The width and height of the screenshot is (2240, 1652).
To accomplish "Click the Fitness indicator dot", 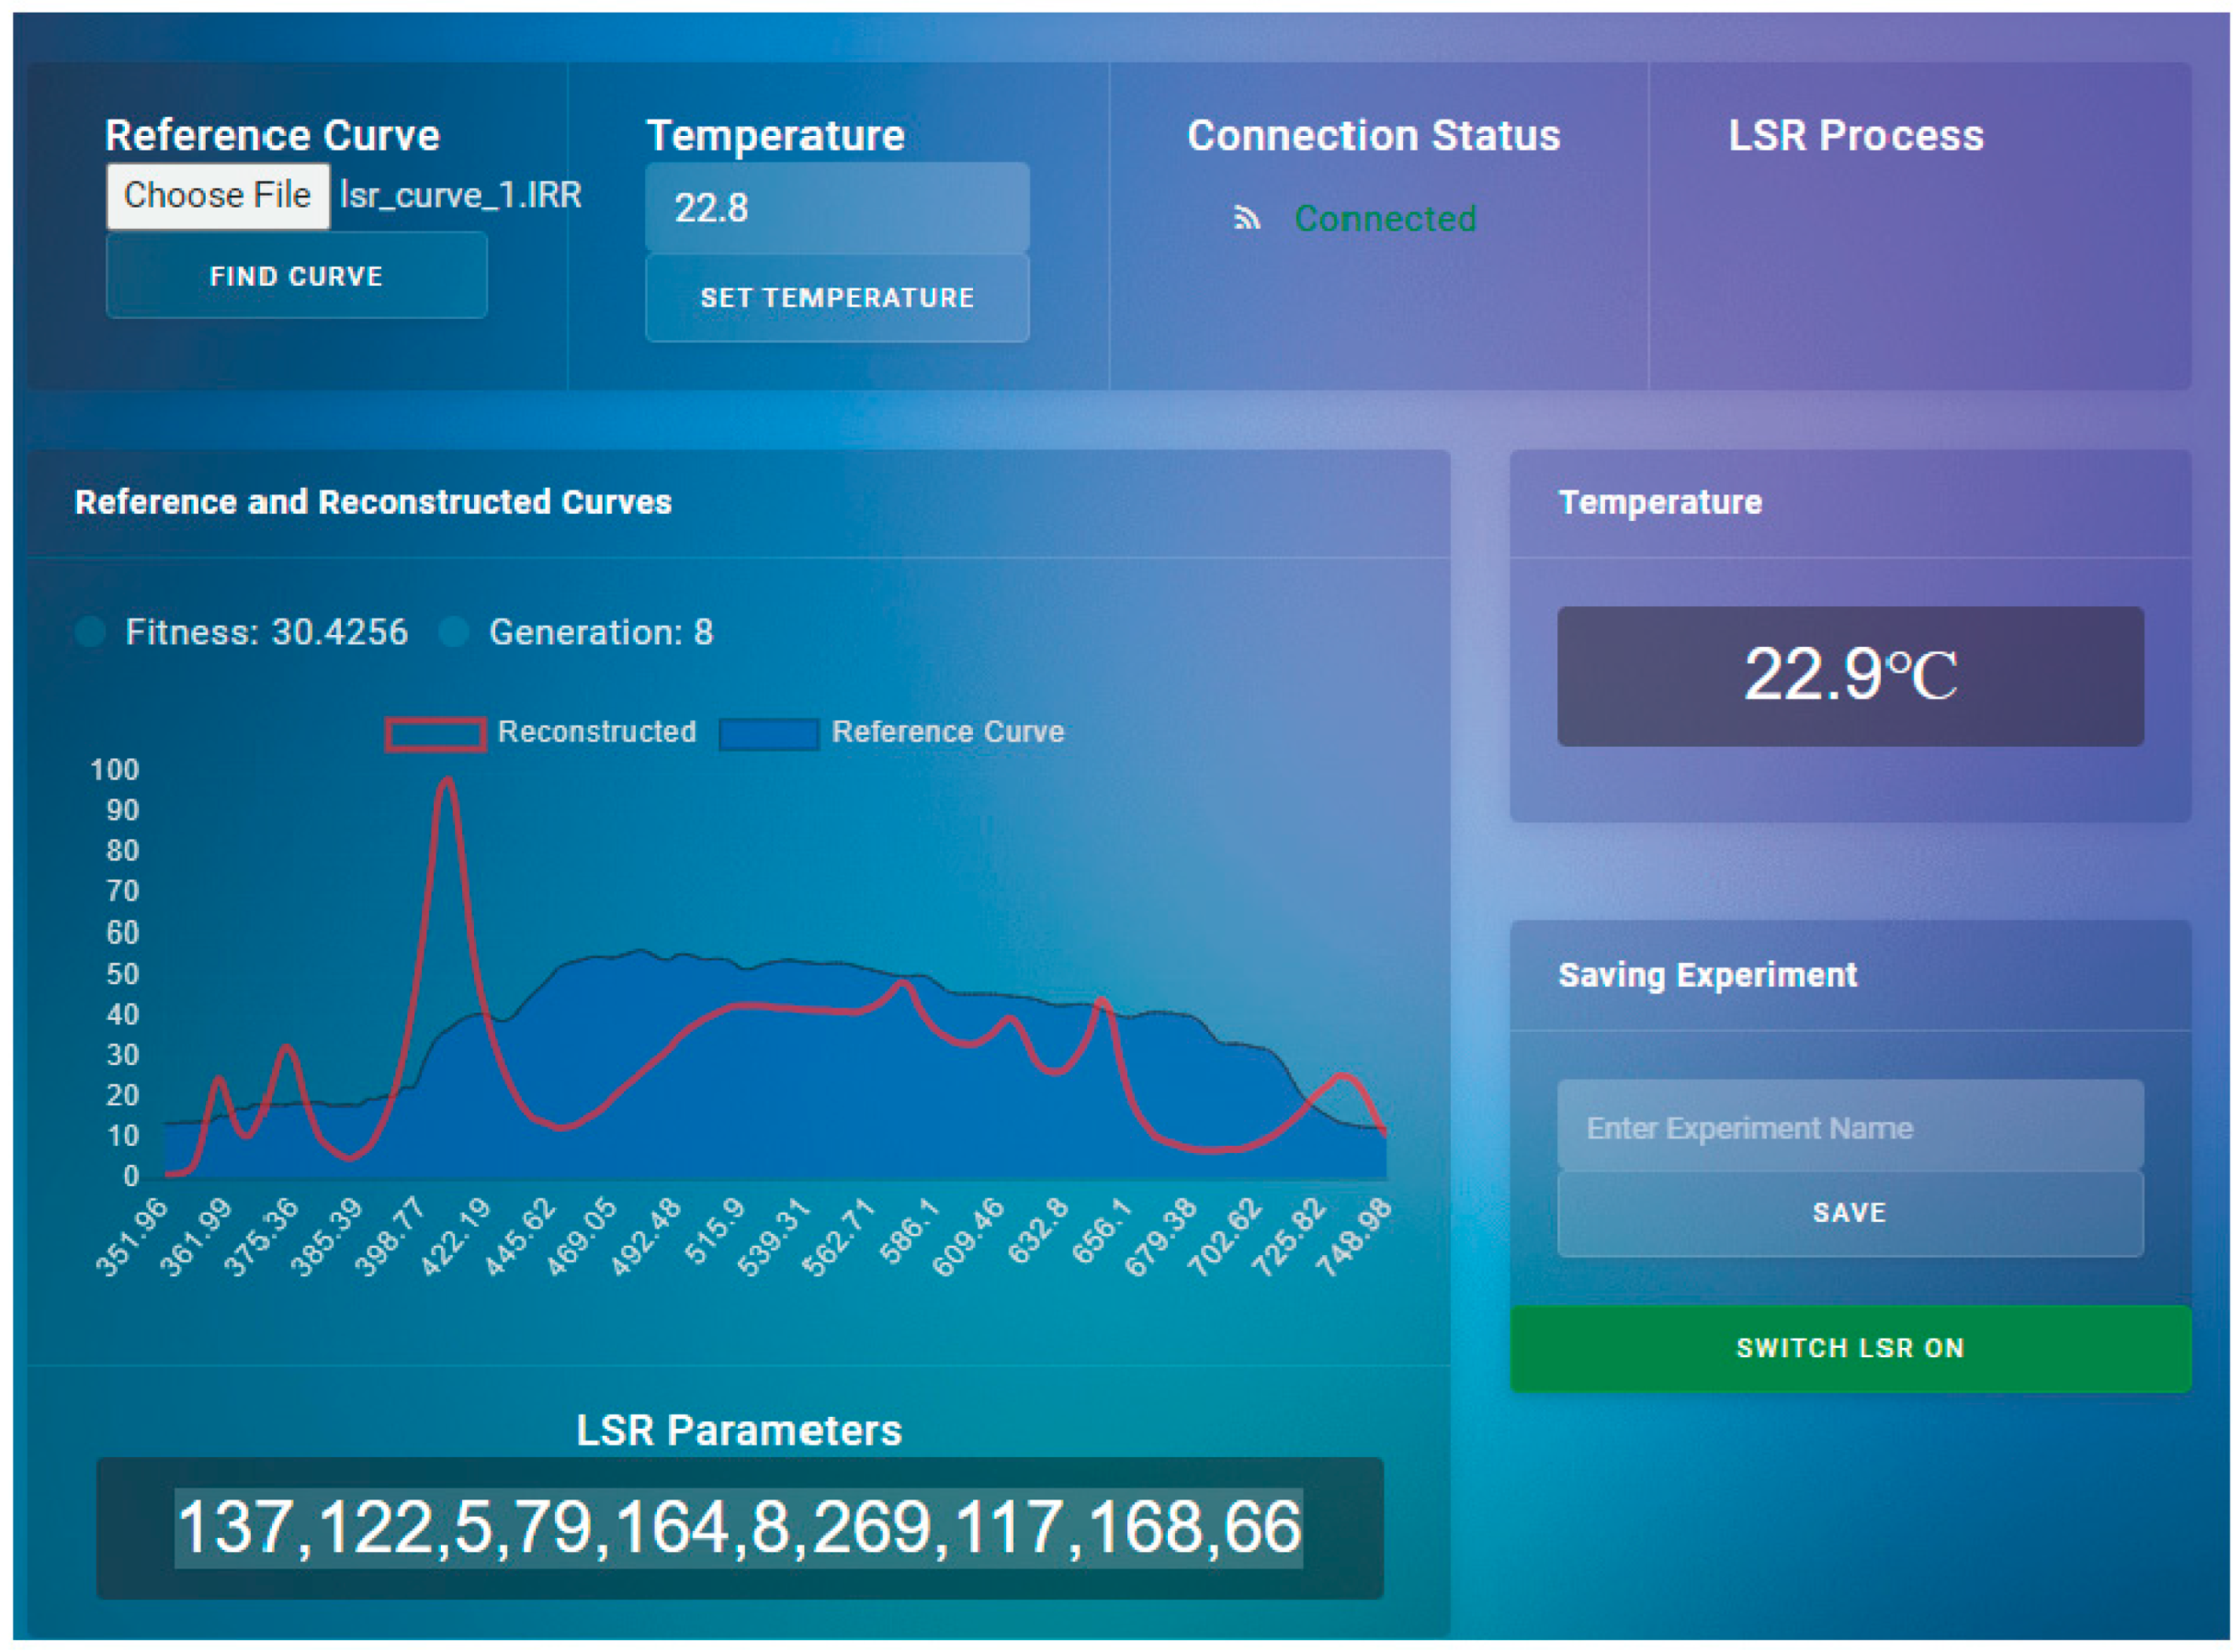I will pos(91,632).
